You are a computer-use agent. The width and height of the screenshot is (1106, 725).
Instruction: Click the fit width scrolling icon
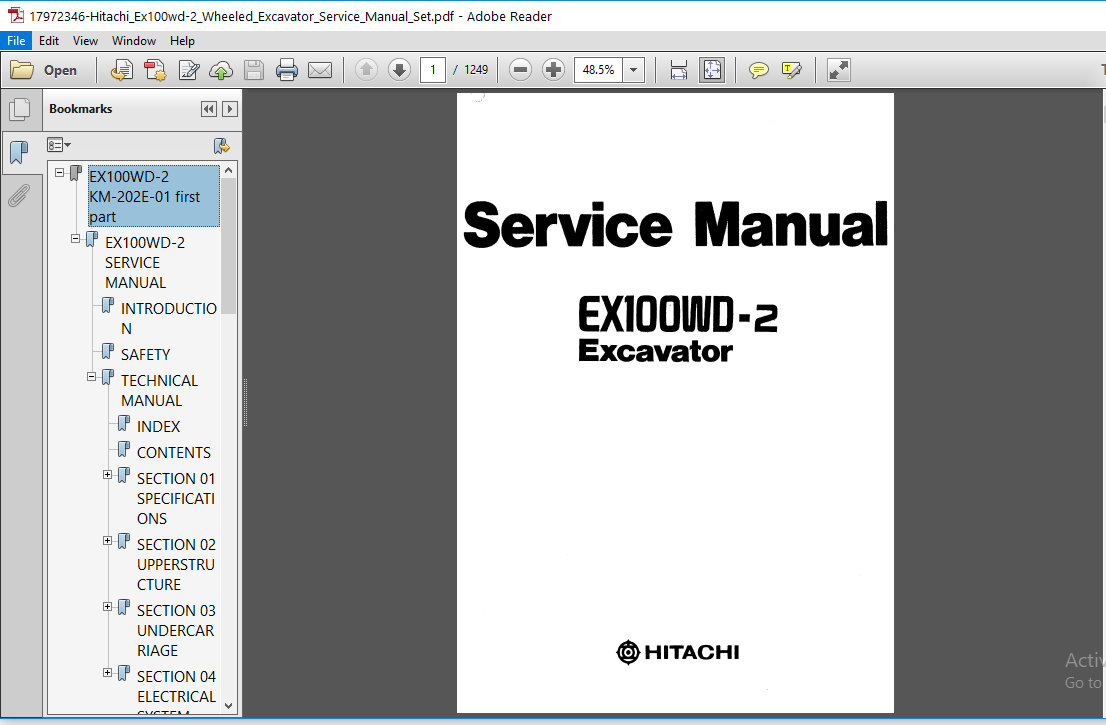[679, 70]
